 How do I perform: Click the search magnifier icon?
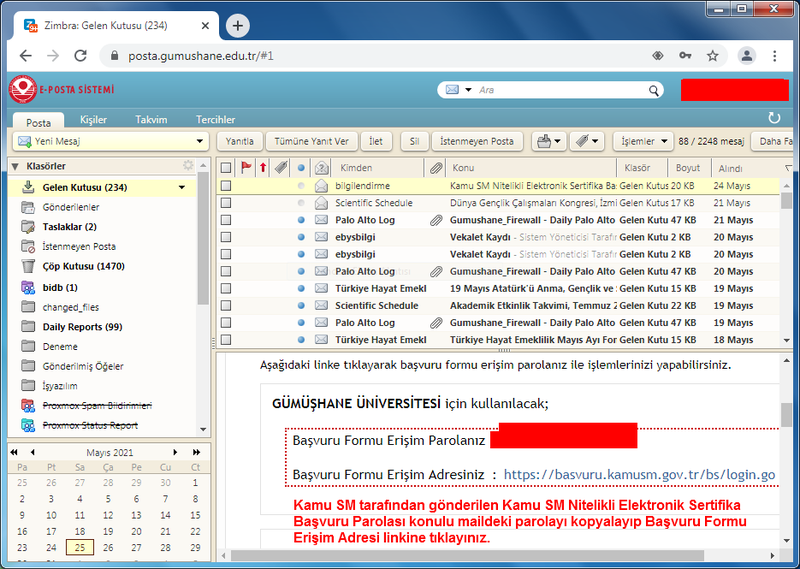[x=654, y=90]
